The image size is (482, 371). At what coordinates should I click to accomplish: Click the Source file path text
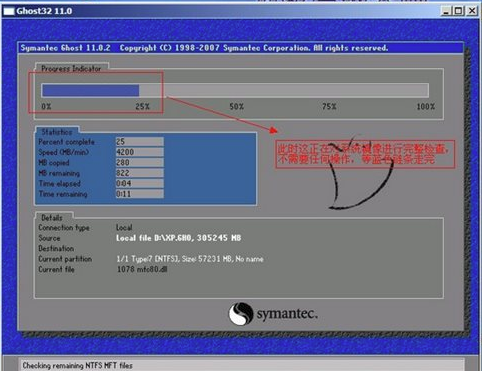[x=178, y=238]
